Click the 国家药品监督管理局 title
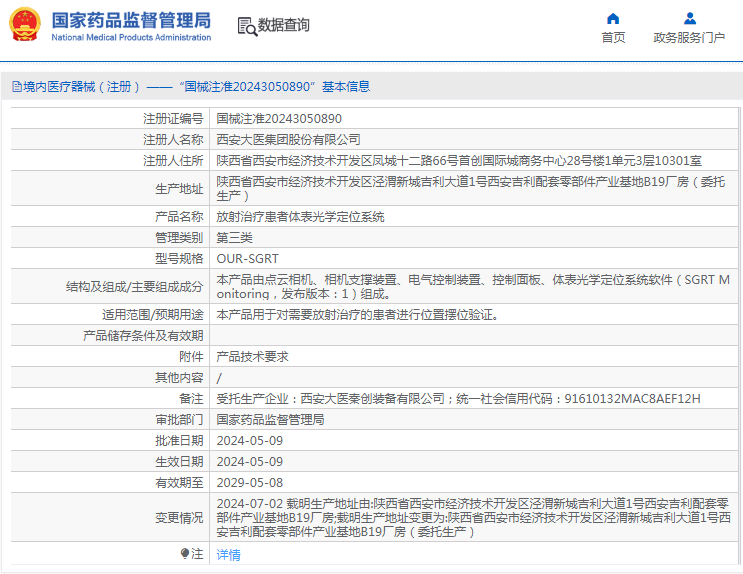The width and height of the screenshot is (743, 574). 131,20
